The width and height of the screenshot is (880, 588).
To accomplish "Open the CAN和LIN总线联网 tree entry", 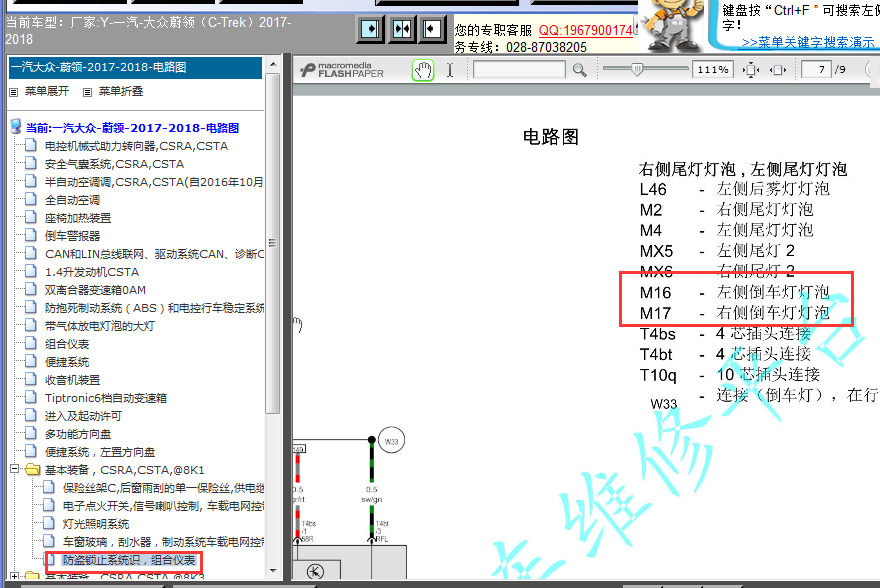I will tap(154, 254).
